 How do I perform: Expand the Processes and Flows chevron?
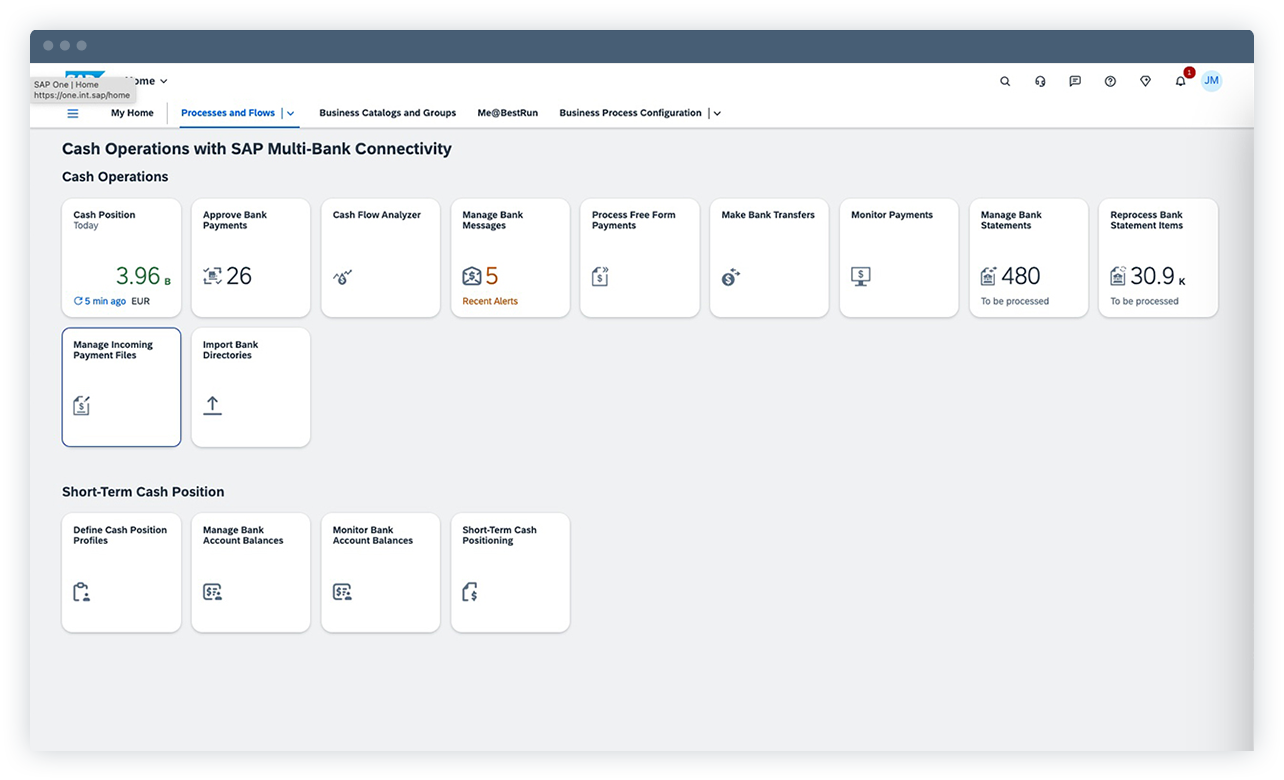click(x=291, y=113)
